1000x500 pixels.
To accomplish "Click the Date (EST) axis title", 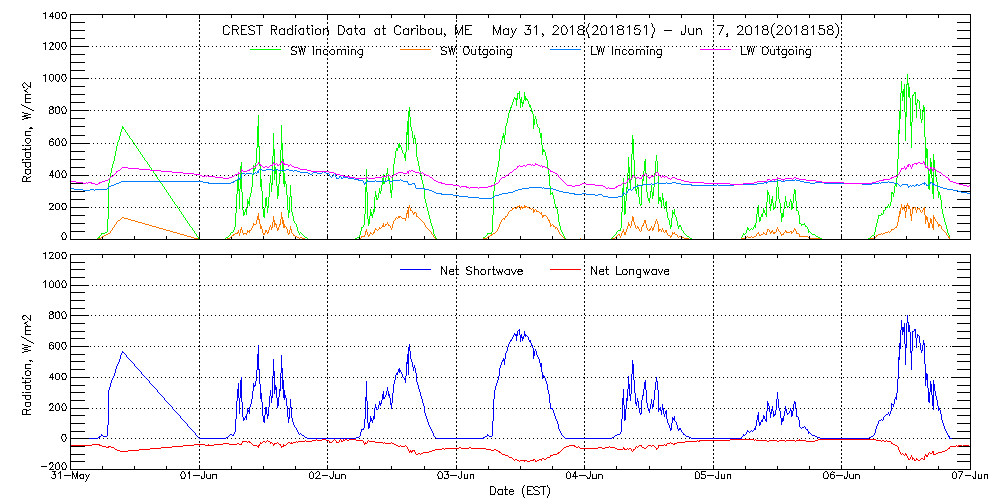I will (x=521, y=491).
